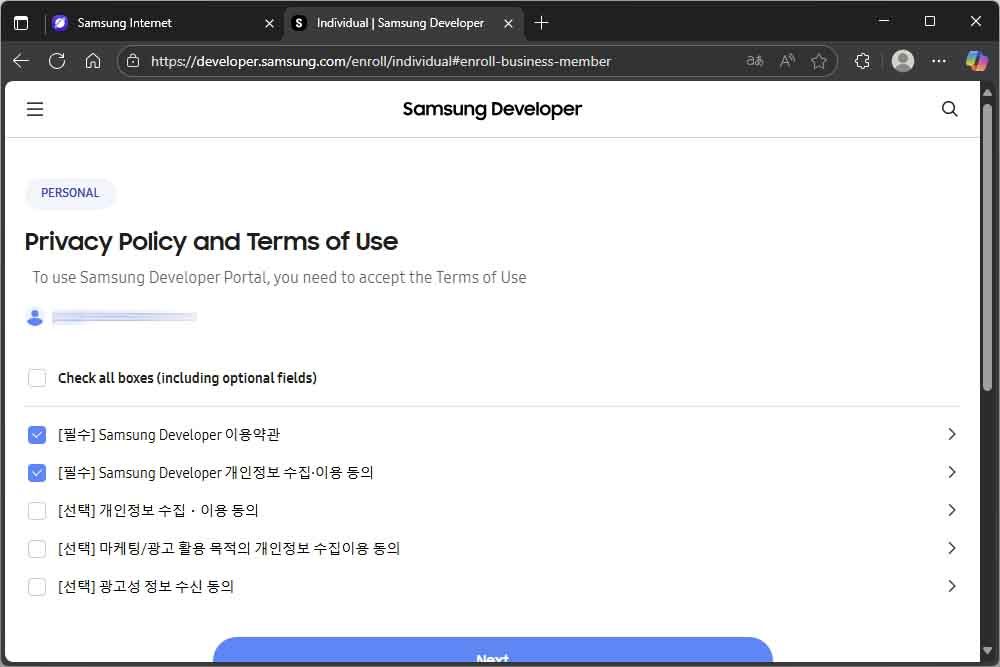
Task: Switch to the Samsung Internet tab
Action: click(x=164, y=23)
